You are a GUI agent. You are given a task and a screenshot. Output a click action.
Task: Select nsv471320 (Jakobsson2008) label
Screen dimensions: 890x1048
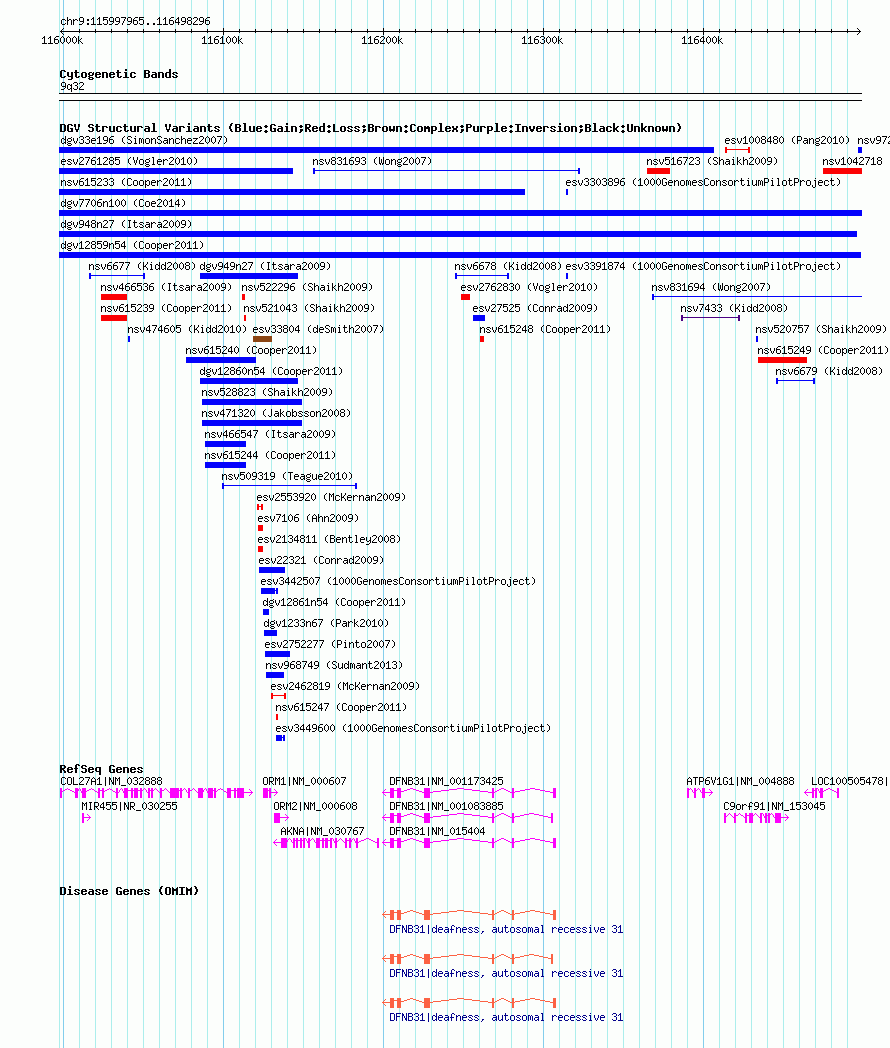point(276,413)
